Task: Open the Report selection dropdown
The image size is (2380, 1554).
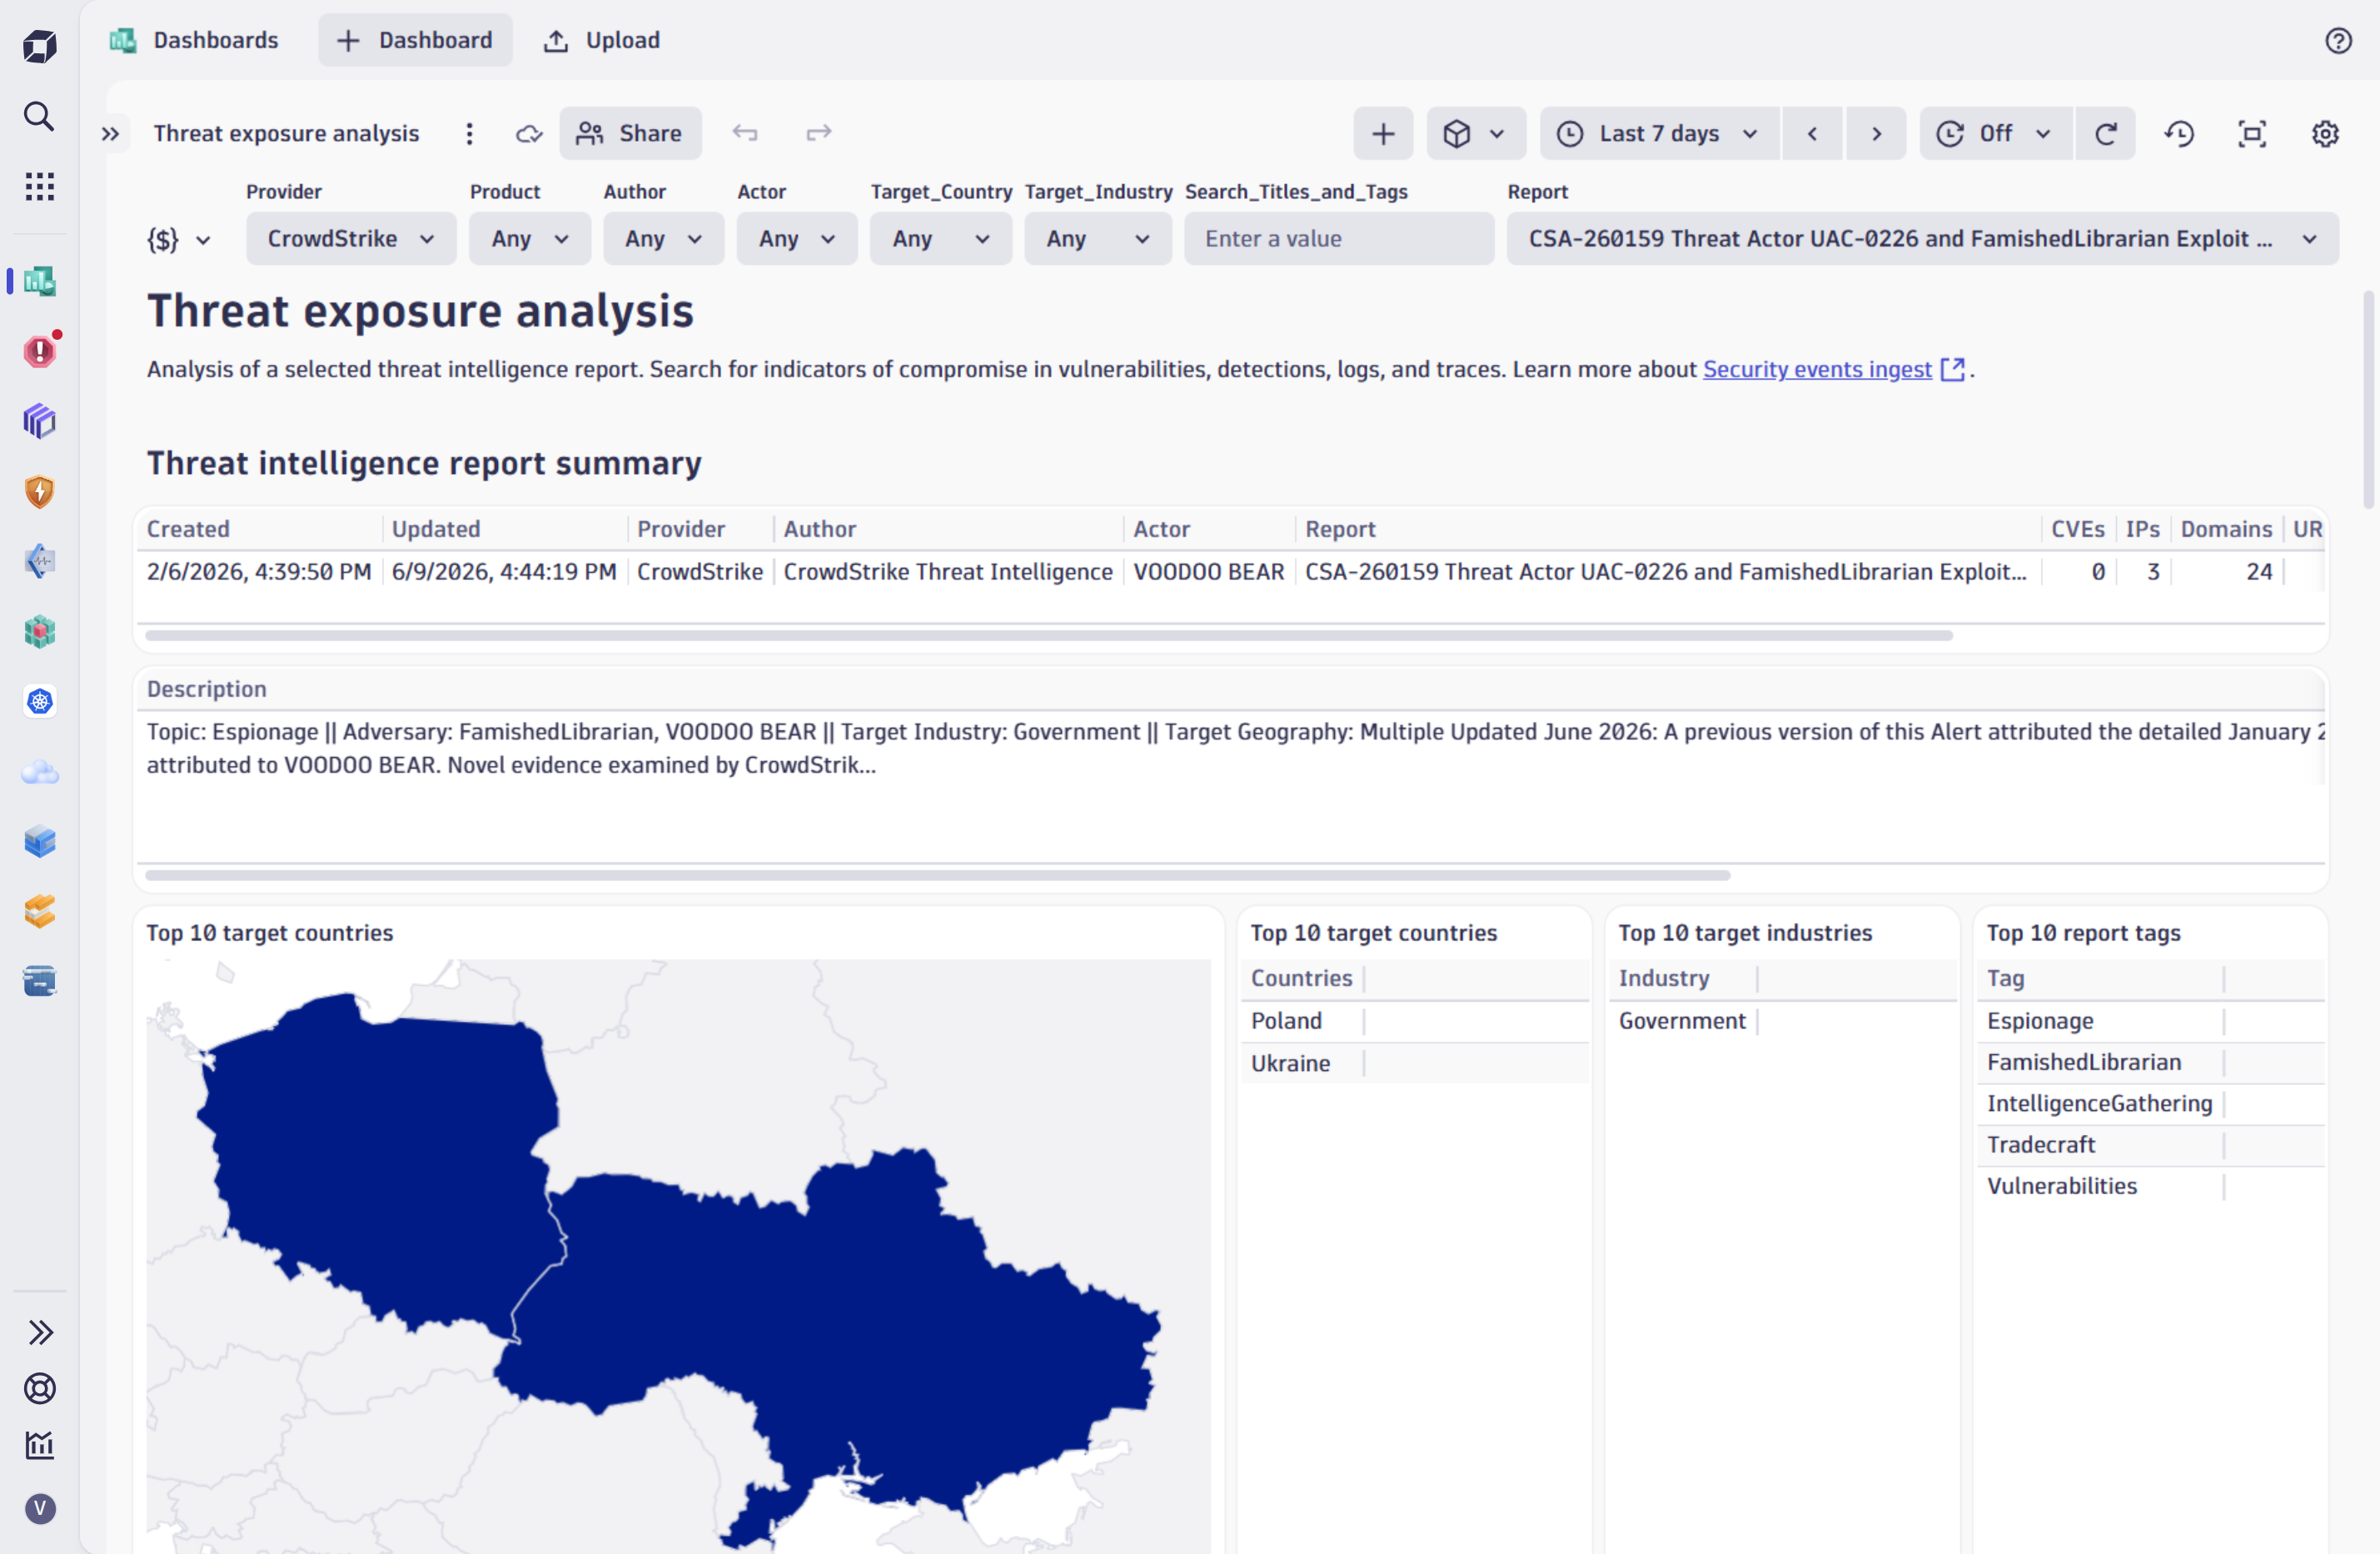Action: (1922, 239)
